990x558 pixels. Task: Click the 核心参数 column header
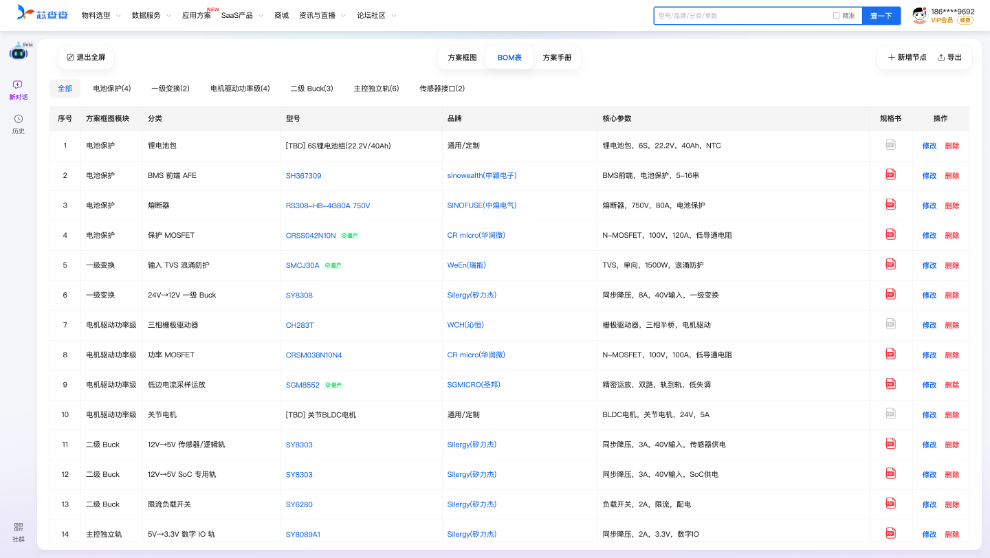[617, 119]
